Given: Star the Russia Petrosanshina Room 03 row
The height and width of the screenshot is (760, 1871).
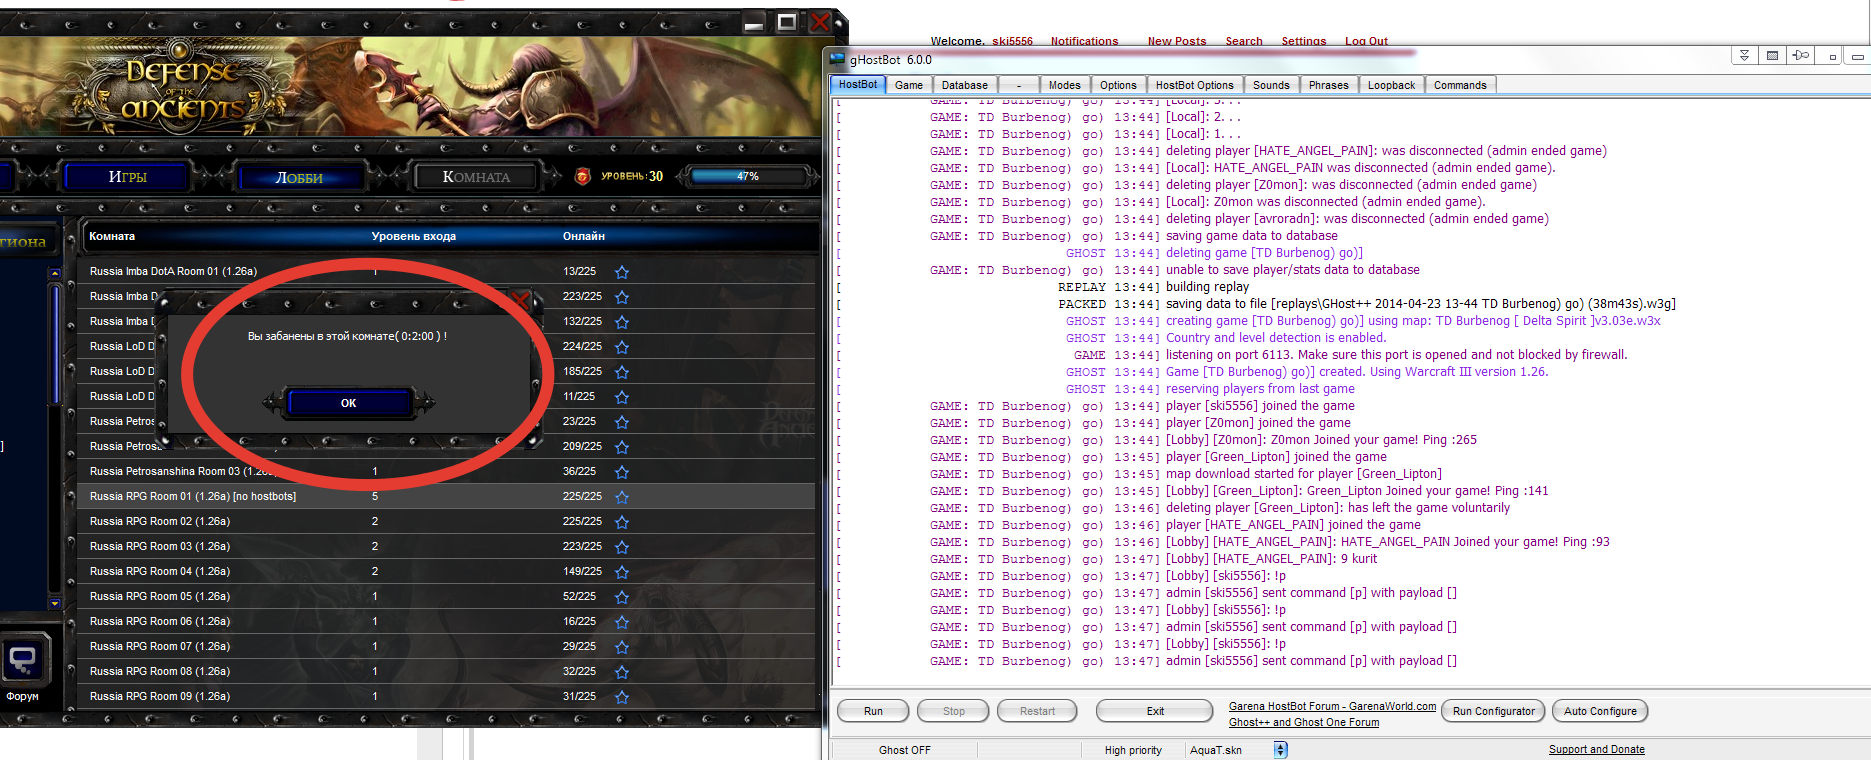Looking at the screenshot, I should pyautogui.click(x=622, y=472).
